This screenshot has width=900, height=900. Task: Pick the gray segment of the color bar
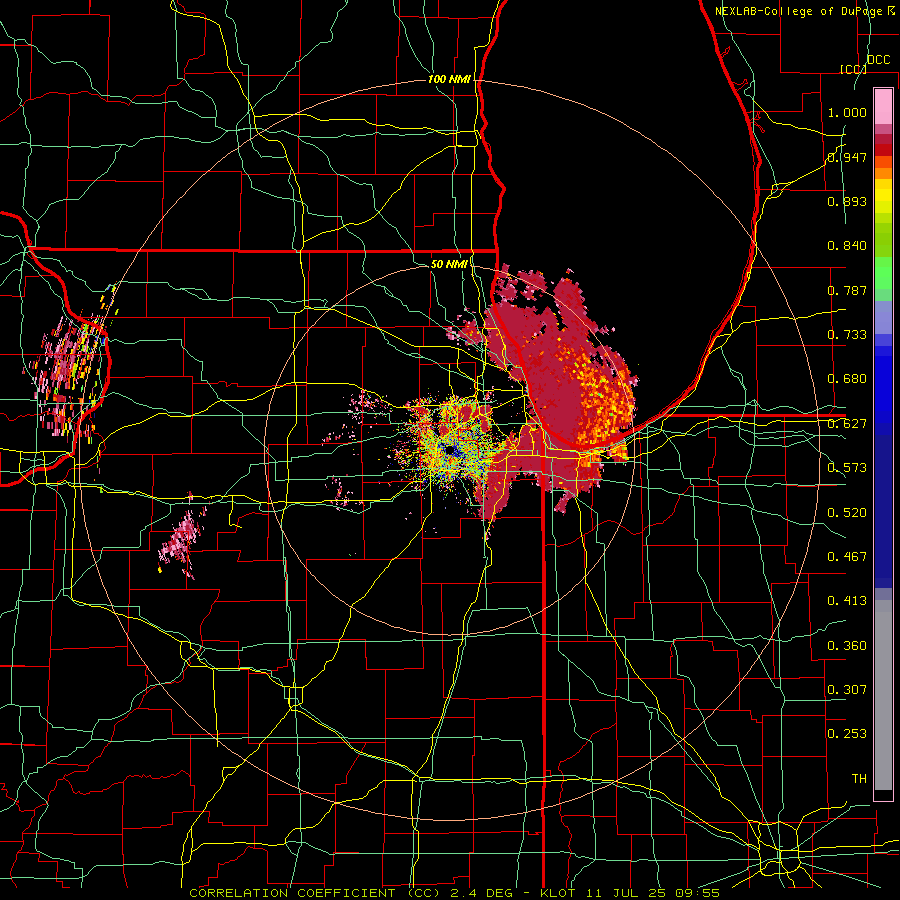[883, 695]
